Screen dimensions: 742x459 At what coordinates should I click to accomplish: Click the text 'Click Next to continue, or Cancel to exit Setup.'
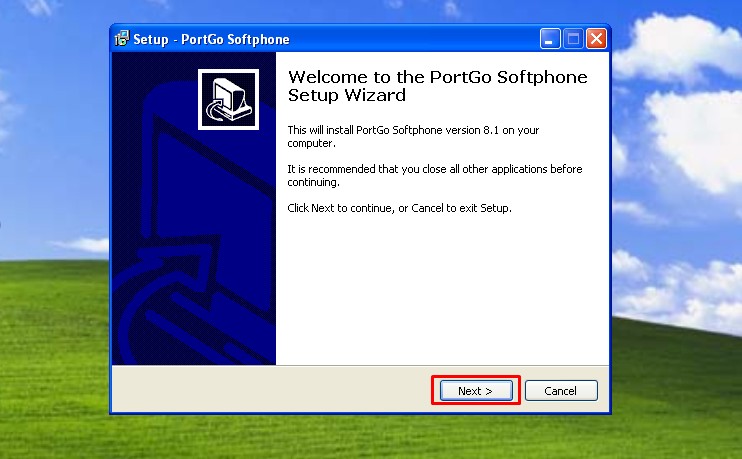(399, 208)
